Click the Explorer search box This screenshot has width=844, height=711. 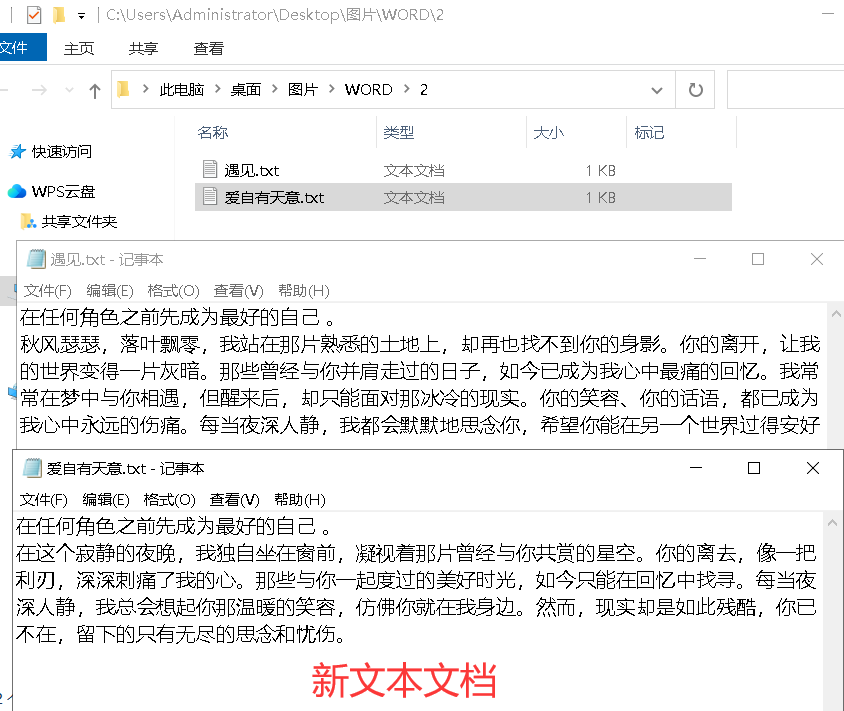point(785,90)
